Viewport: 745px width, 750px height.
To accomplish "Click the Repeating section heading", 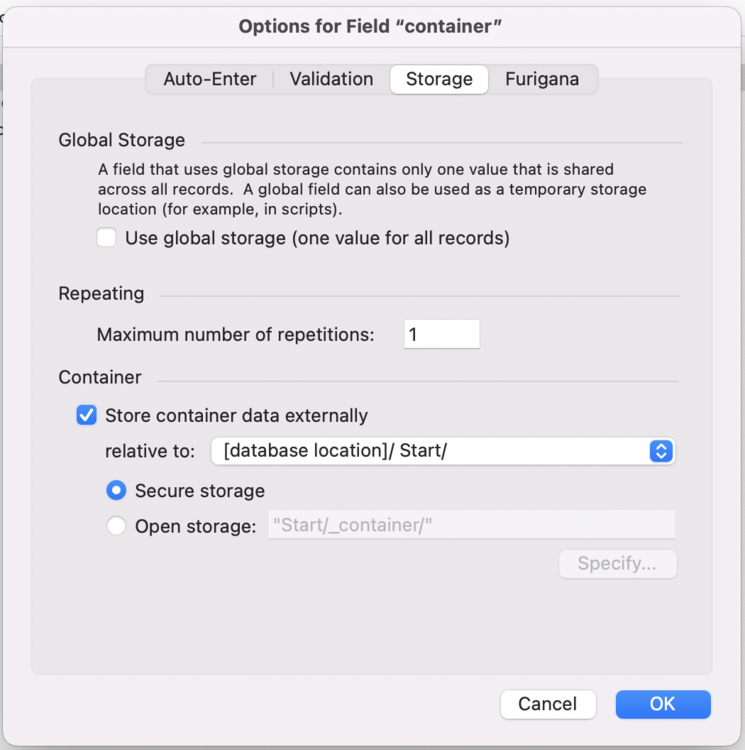I will (x=101, y=294).
